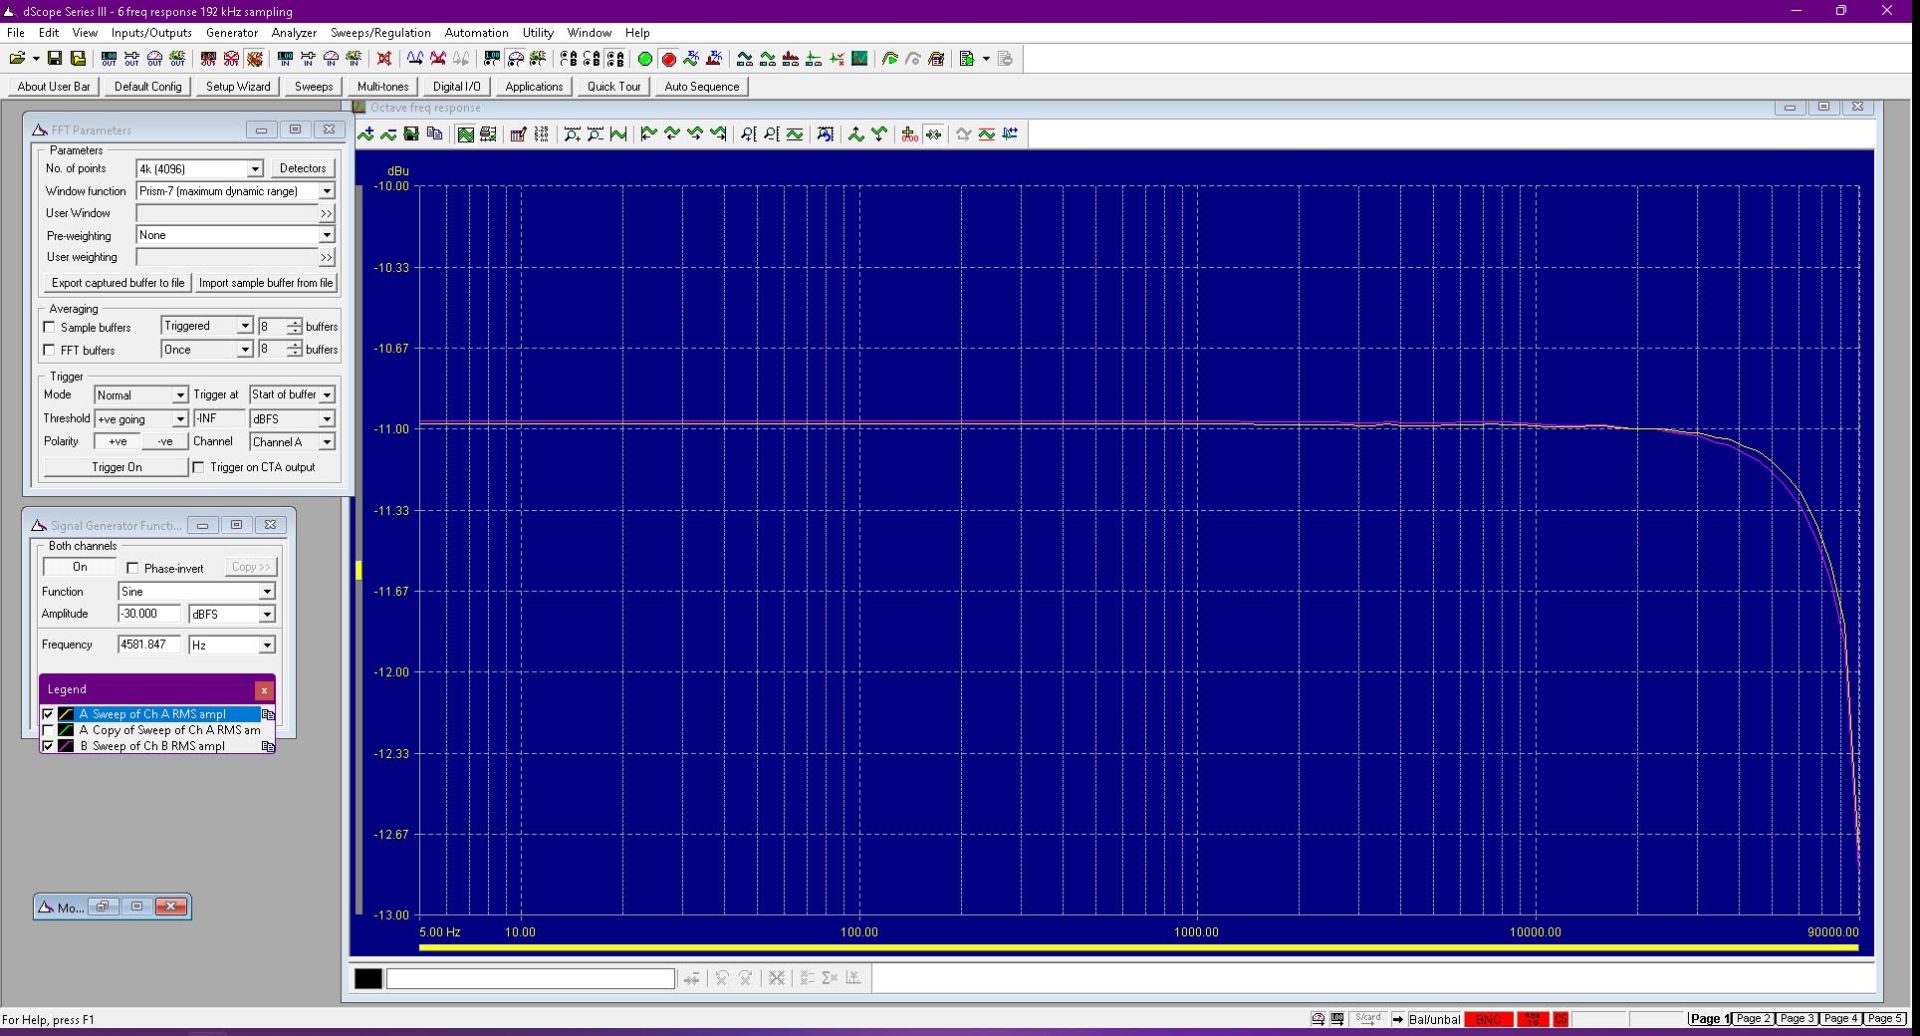Open the Analyzer menu
Screen dimensions: 1920x1036
(294, 33)
